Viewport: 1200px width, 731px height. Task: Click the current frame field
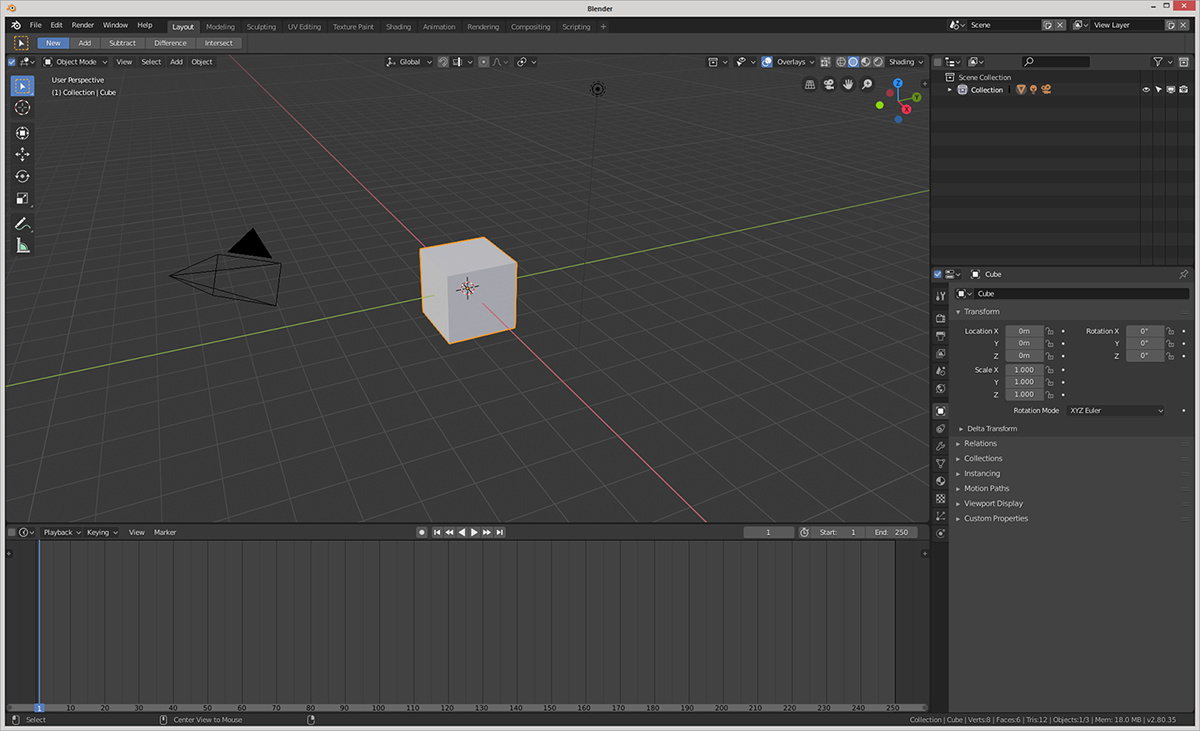point(768,532)
